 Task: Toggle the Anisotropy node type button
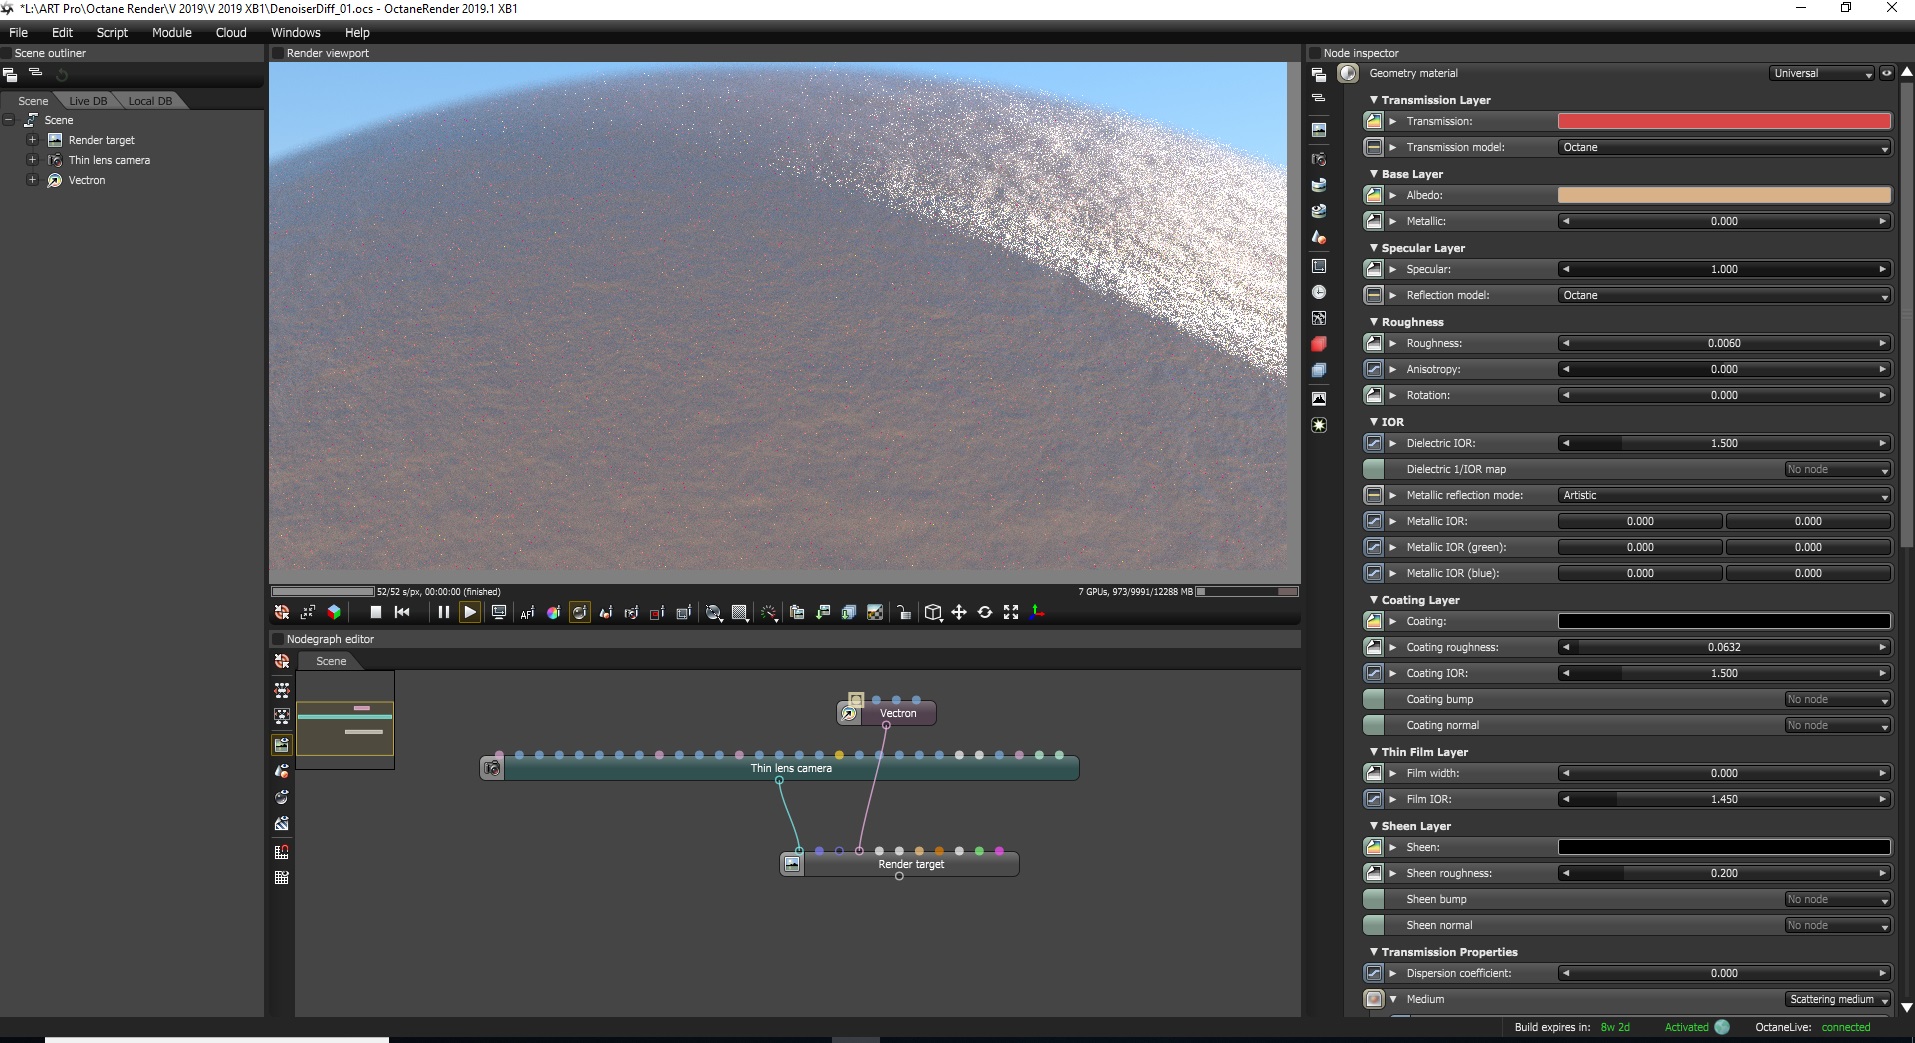click(x=1374, y=369)
